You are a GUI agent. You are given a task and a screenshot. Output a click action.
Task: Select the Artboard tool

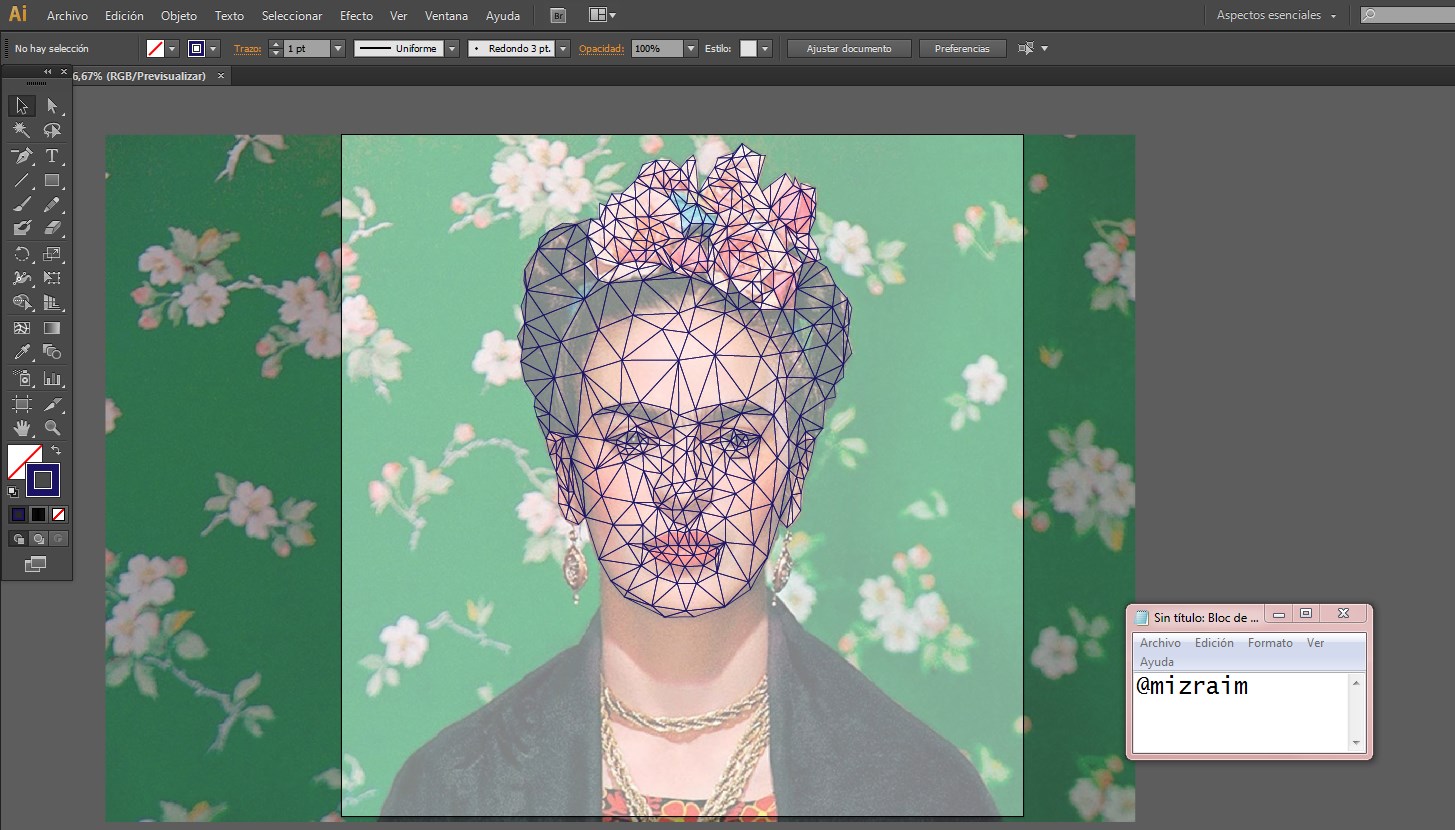22,404
